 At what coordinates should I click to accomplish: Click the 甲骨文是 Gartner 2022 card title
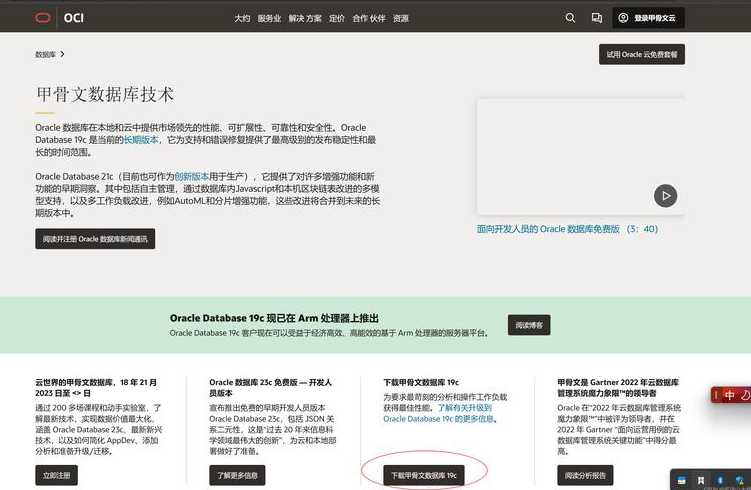pyautogui.click(x=618, y=387)
